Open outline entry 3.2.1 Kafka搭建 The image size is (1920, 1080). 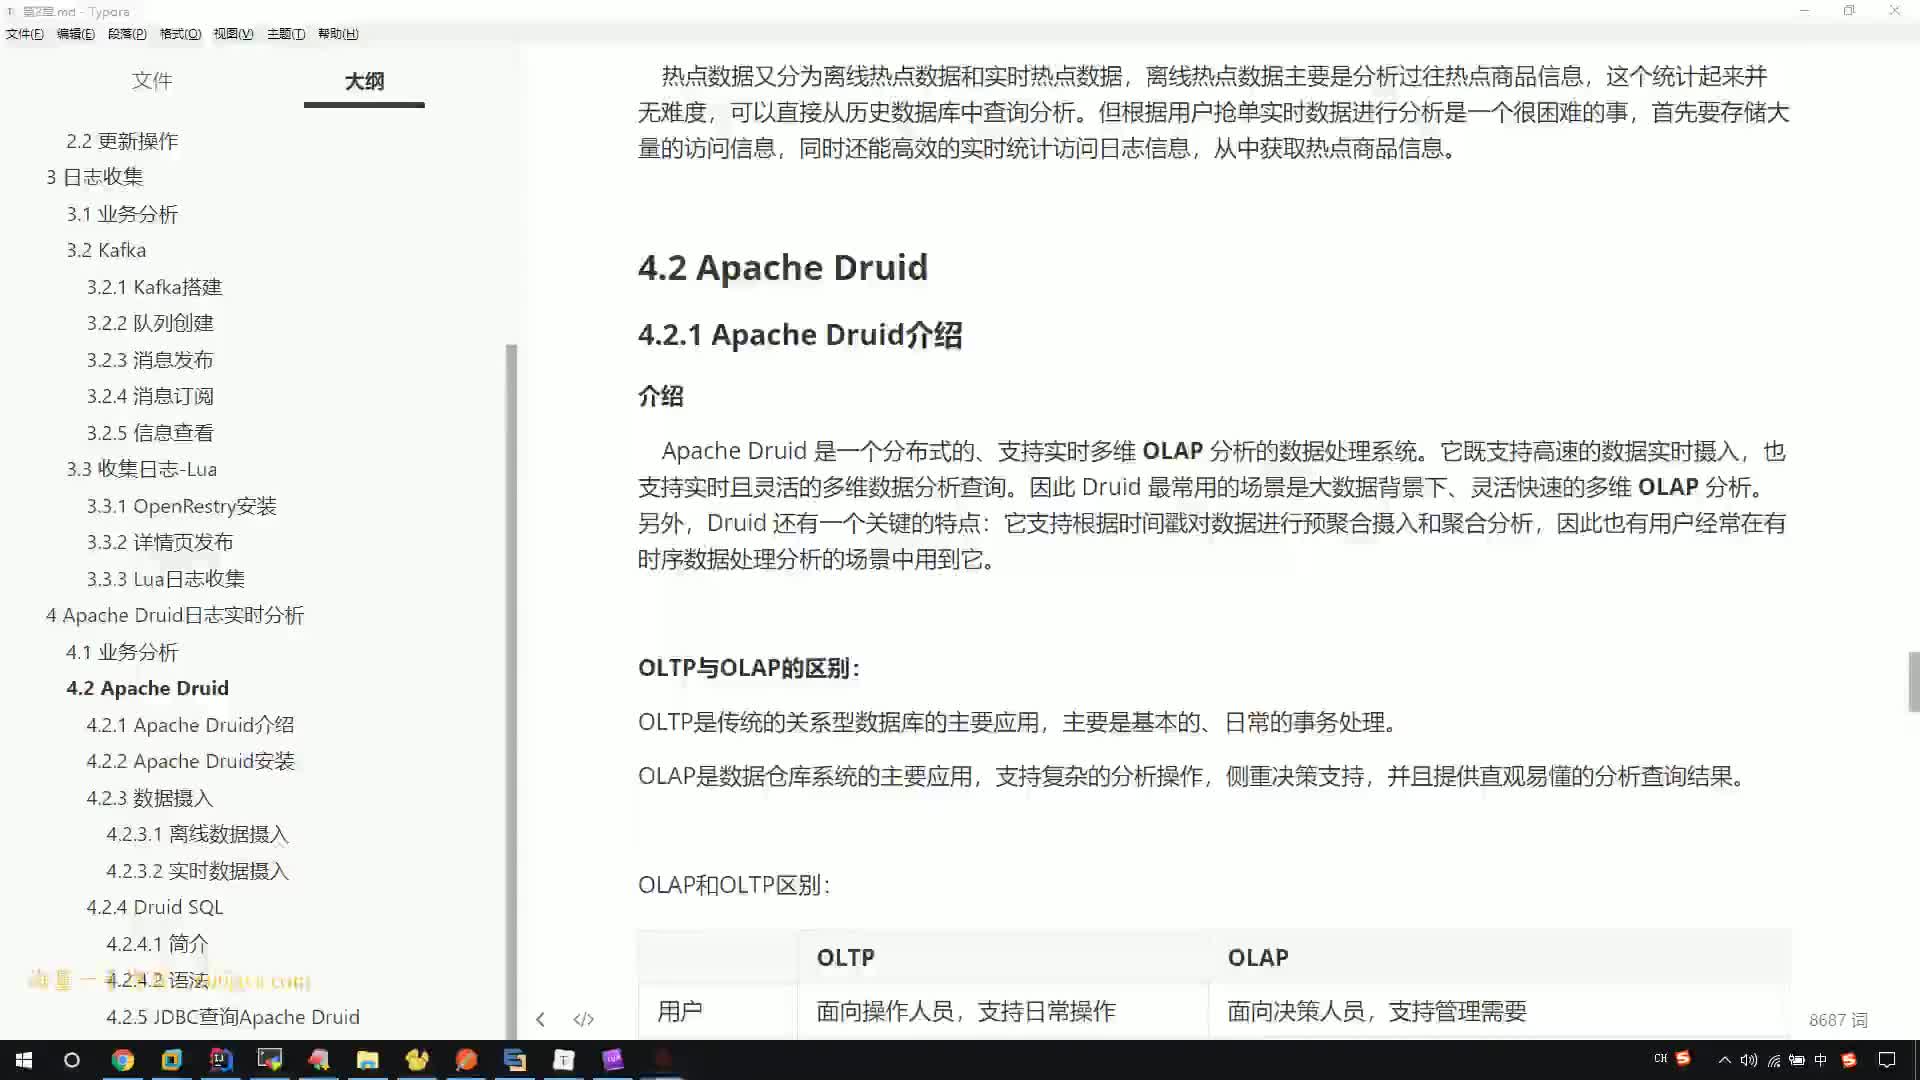(x=154, y=287)
